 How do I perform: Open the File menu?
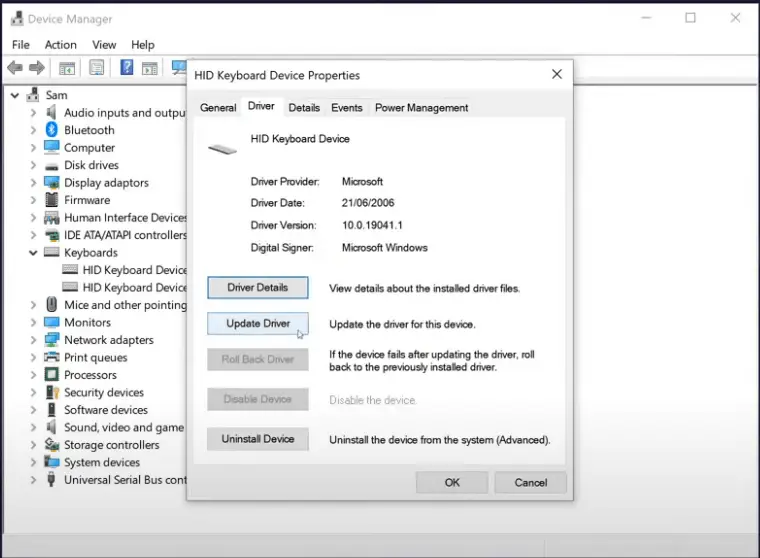(x=20, y=45)
